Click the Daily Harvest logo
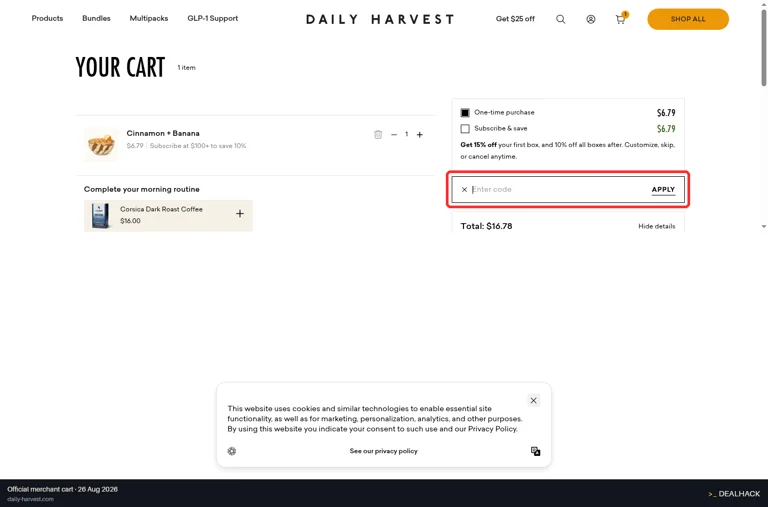This screenshot has height=507, width=768. click(x=380, y=19)
